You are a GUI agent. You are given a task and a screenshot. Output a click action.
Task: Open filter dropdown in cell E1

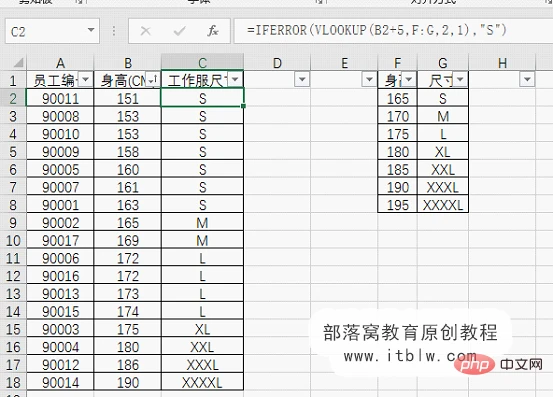(369, 79)
